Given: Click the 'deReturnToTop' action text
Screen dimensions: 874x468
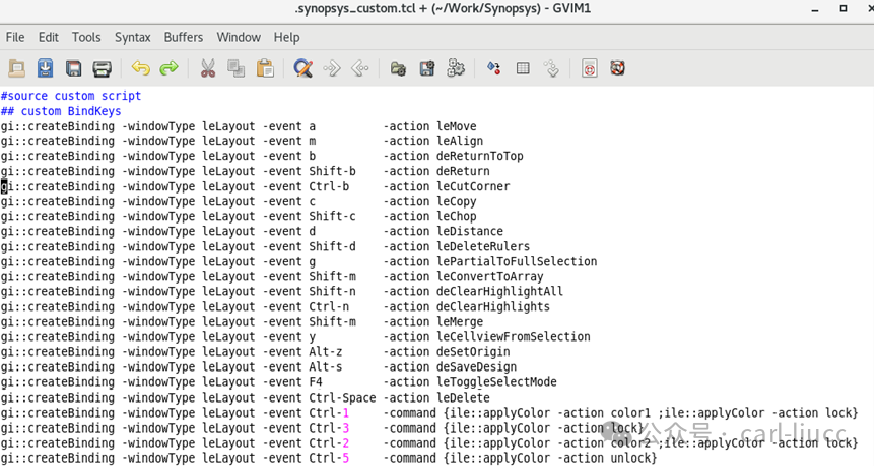Looking at the screenshot, I should click(480, 156).
